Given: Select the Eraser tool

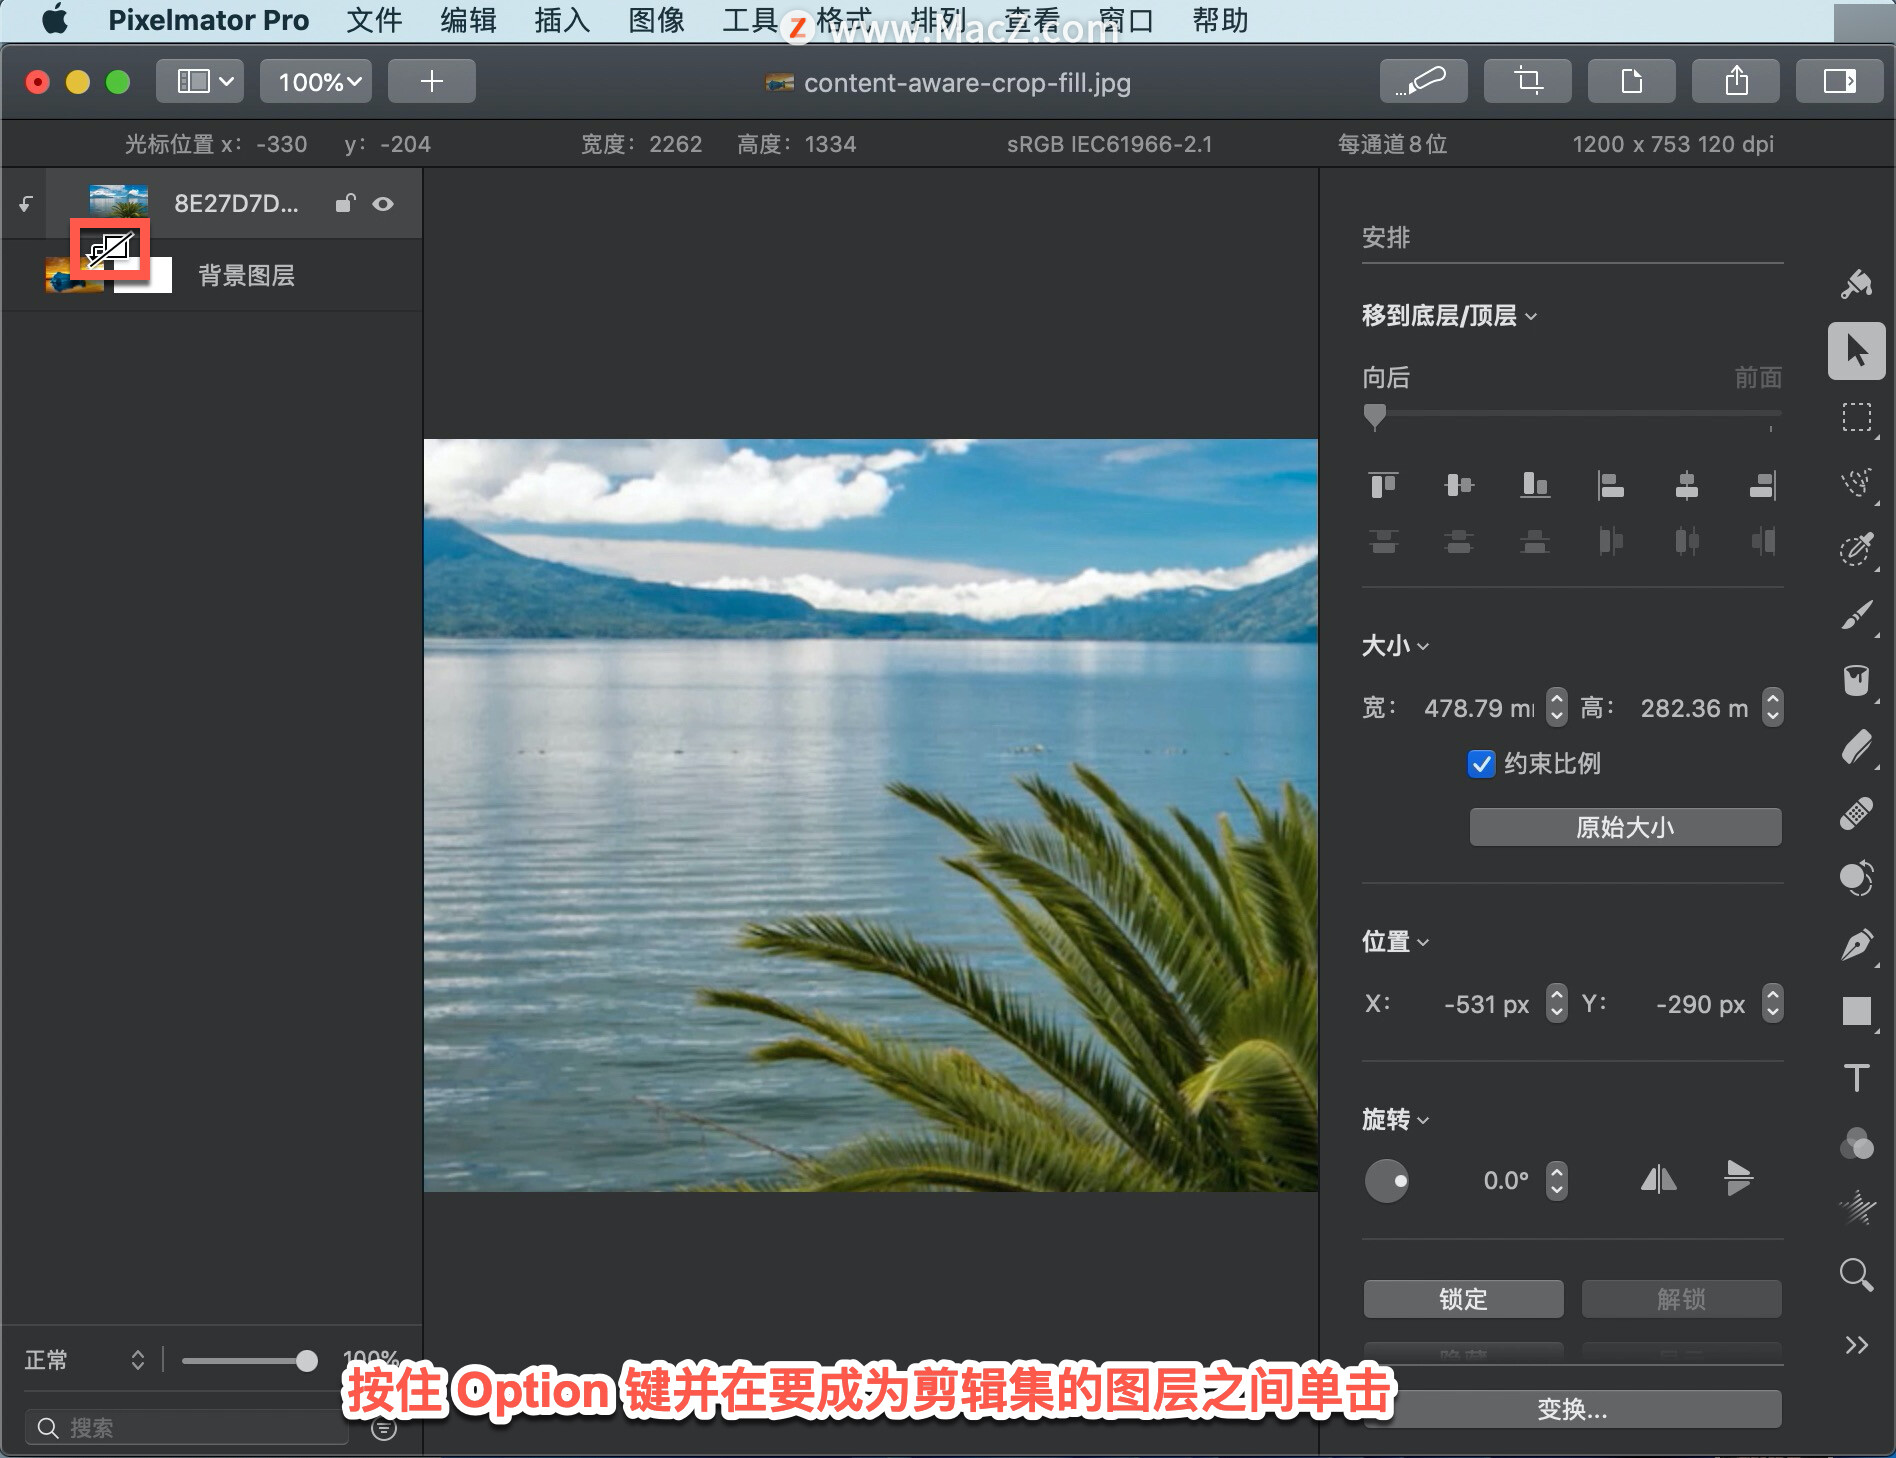Looking at the screenshot, I should coord(1857,747).
